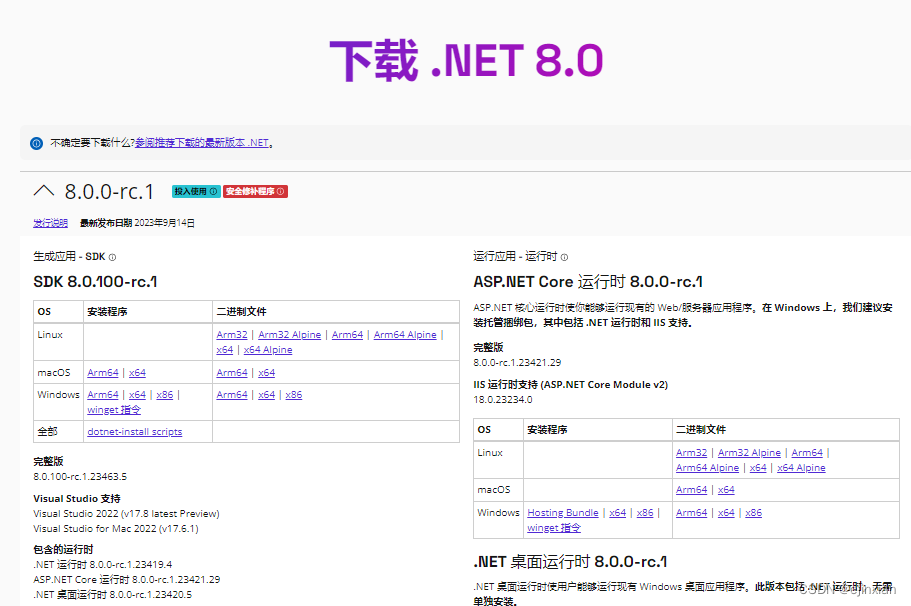This screenshot has width=911, height=606.
Task: Download SDK Linux Arm64 Alpine binary
Action: click(x=405, y=335)
